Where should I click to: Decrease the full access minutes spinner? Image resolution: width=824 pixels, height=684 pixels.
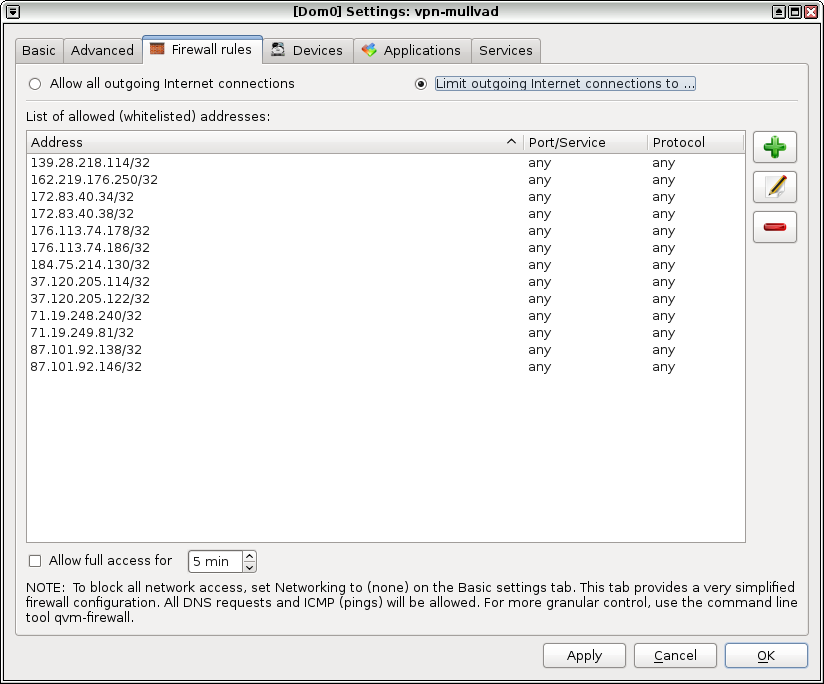click(249, 567)
